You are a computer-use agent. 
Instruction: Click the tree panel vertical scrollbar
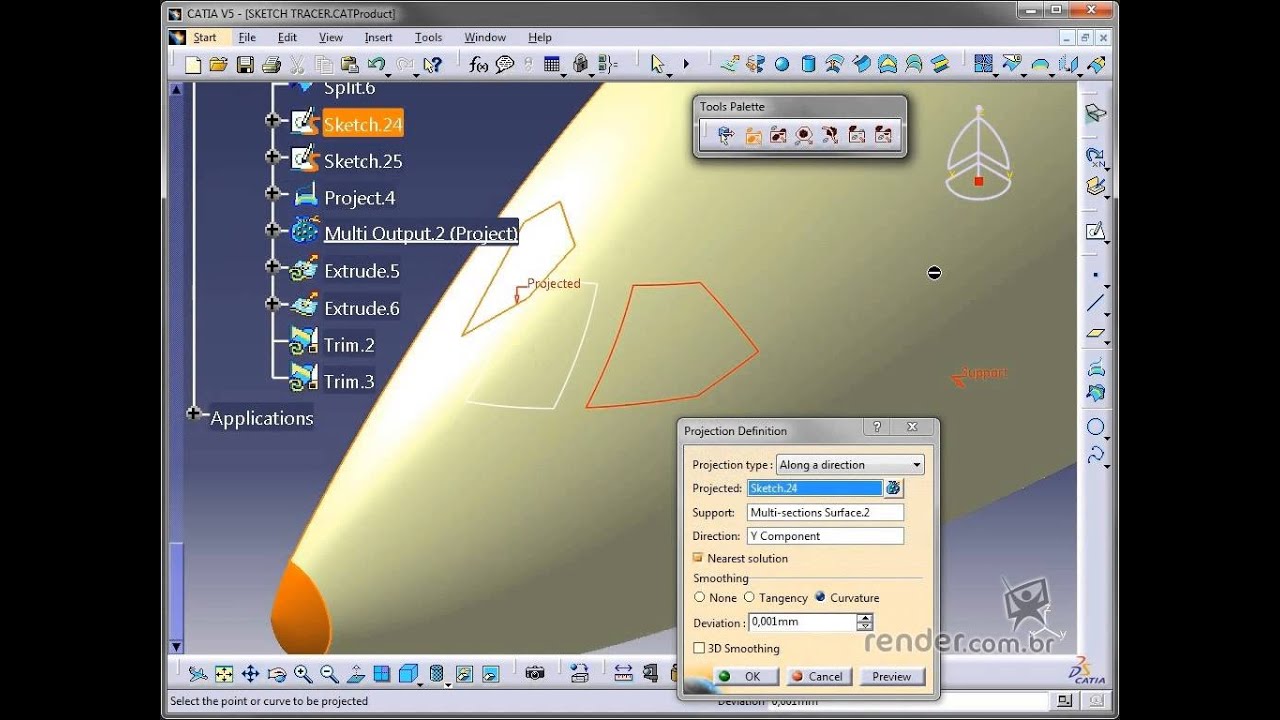pos(177,368)
